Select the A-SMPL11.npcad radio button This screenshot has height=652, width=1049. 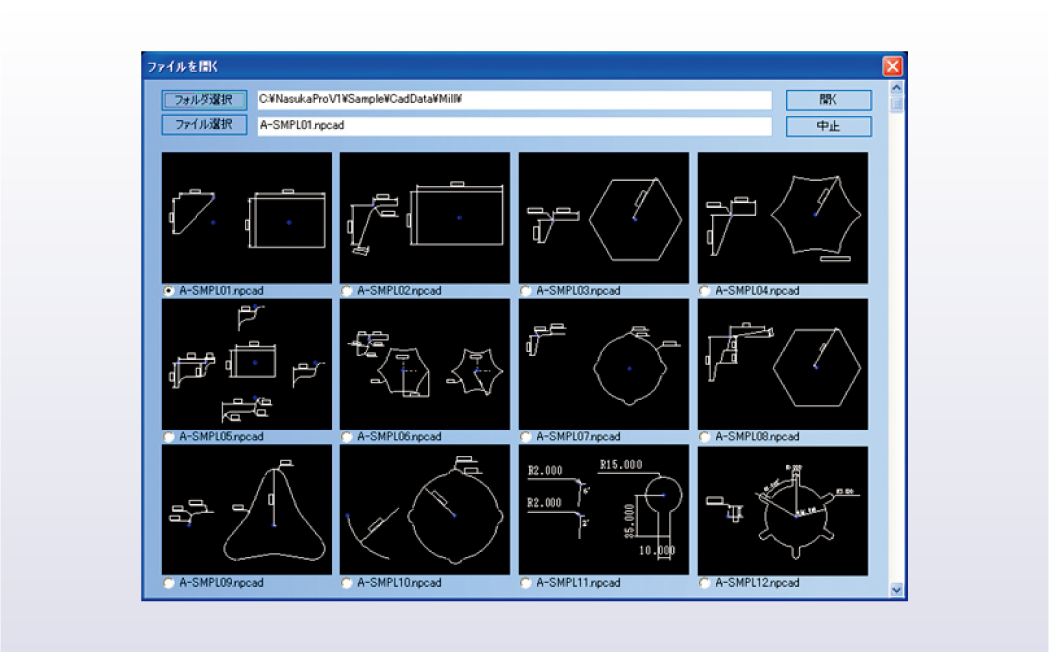(525, 583)
